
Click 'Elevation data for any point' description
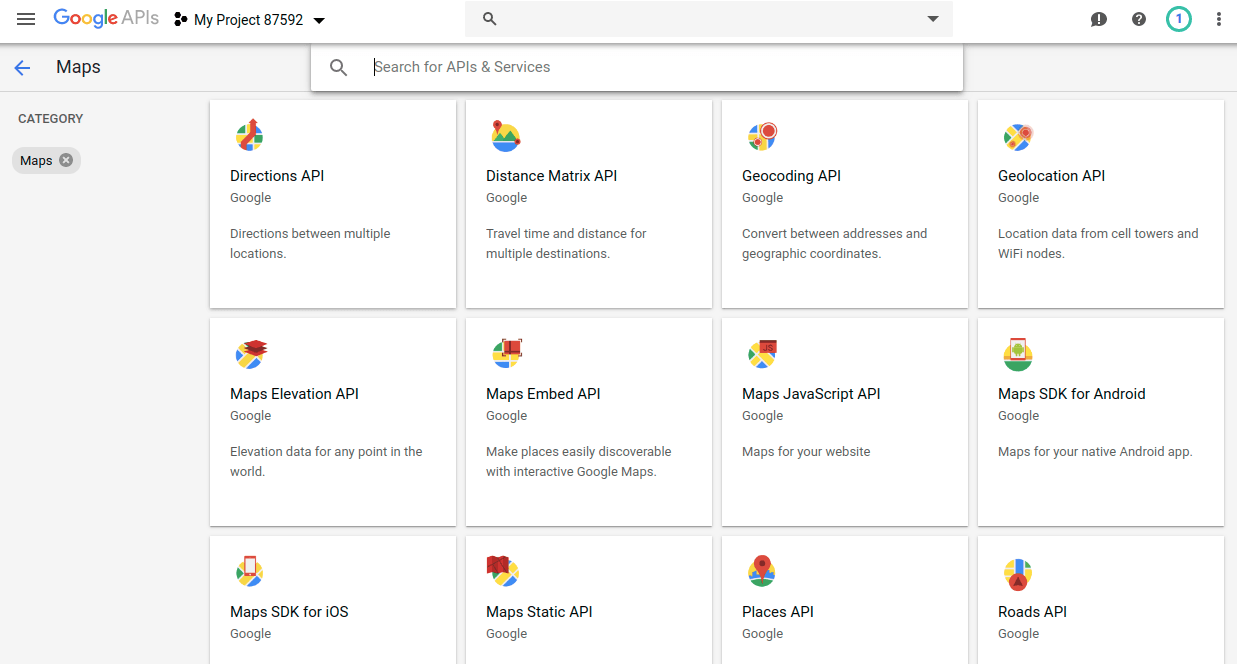click(326, 462)
